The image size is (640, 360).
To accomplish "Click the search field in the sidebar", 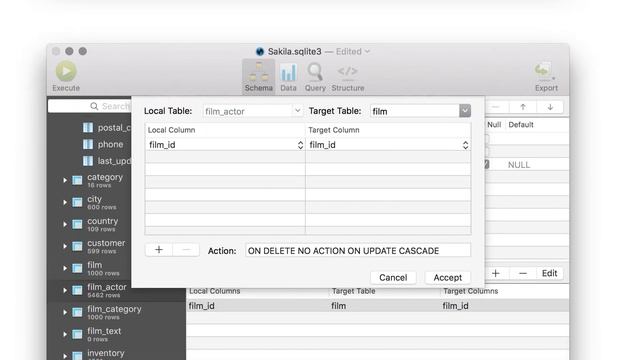I will 90,106.
